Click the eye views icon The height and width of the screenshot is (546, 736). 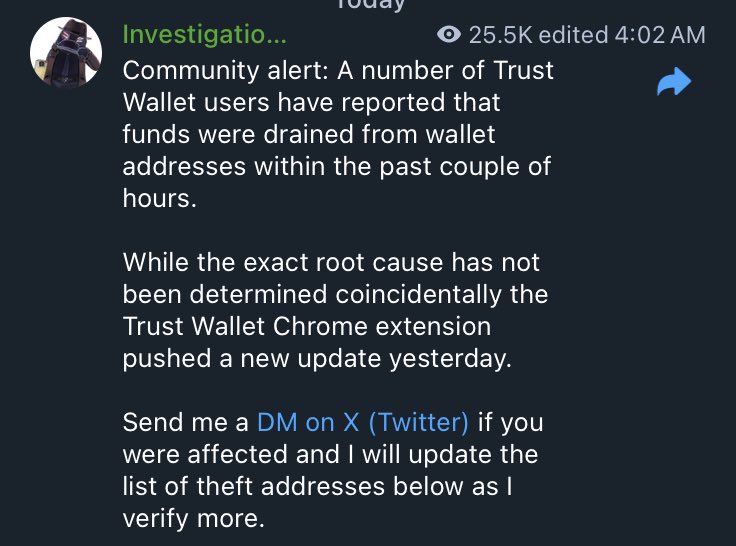(x=450, y=35)
